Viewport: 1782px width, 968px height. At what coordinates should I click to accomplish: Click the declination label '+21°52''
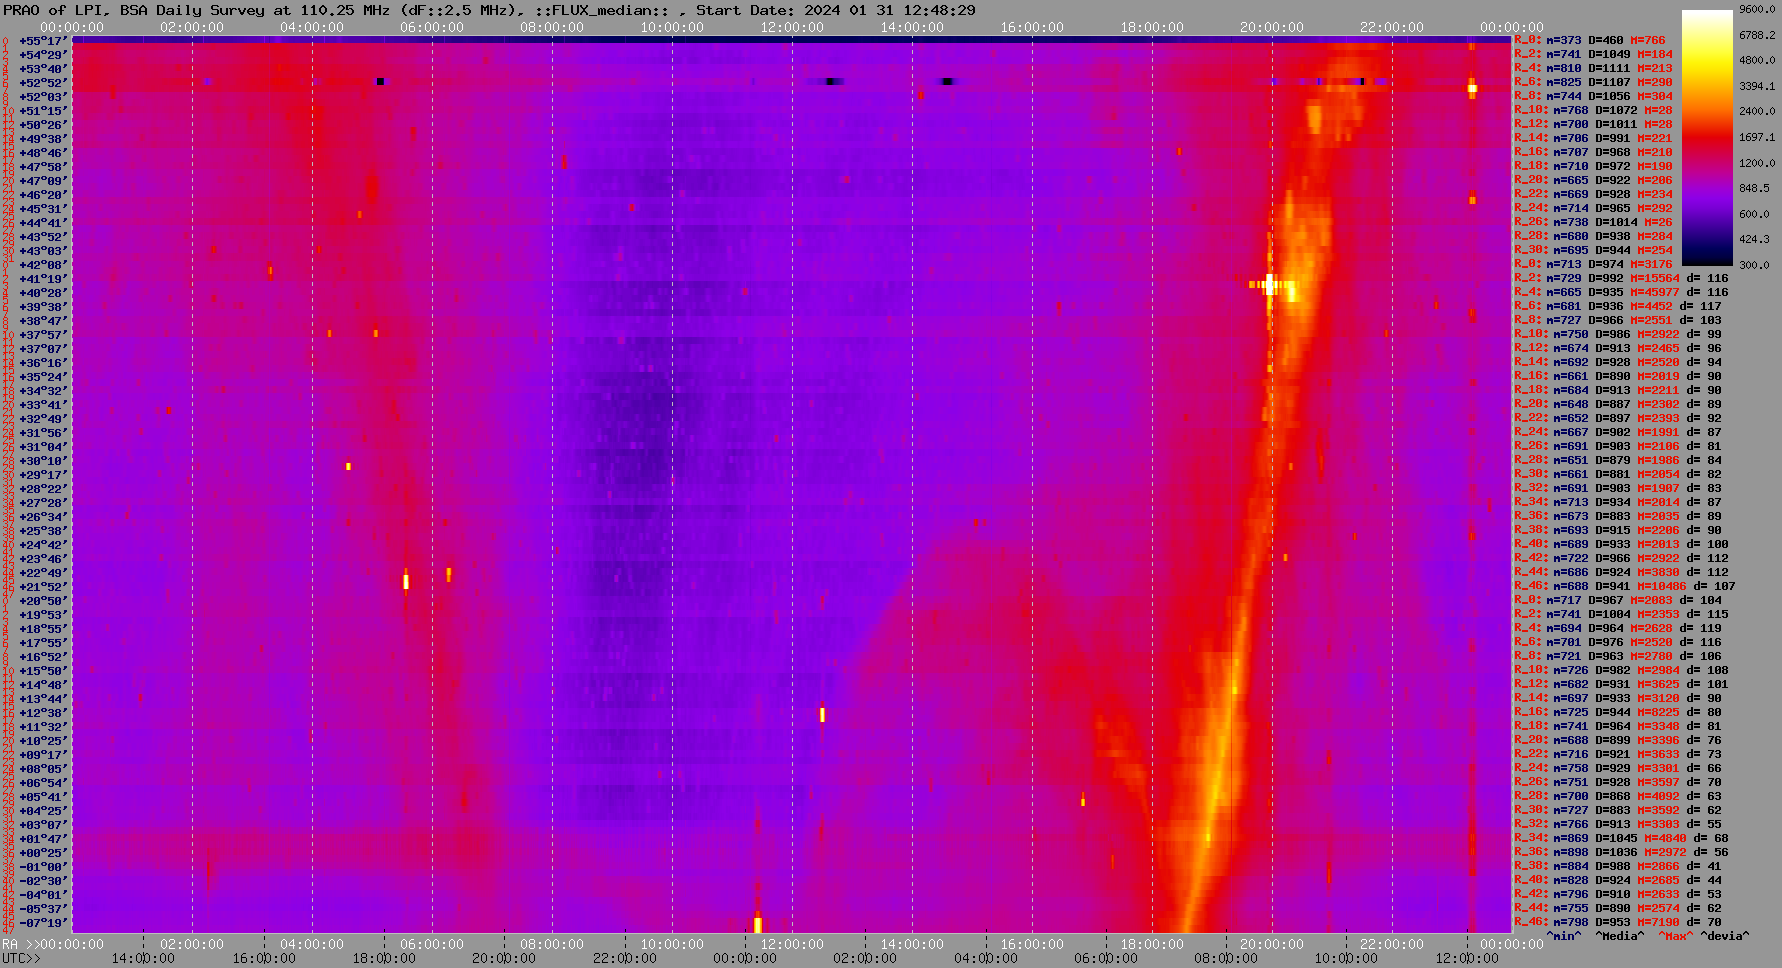pos(42,587)
